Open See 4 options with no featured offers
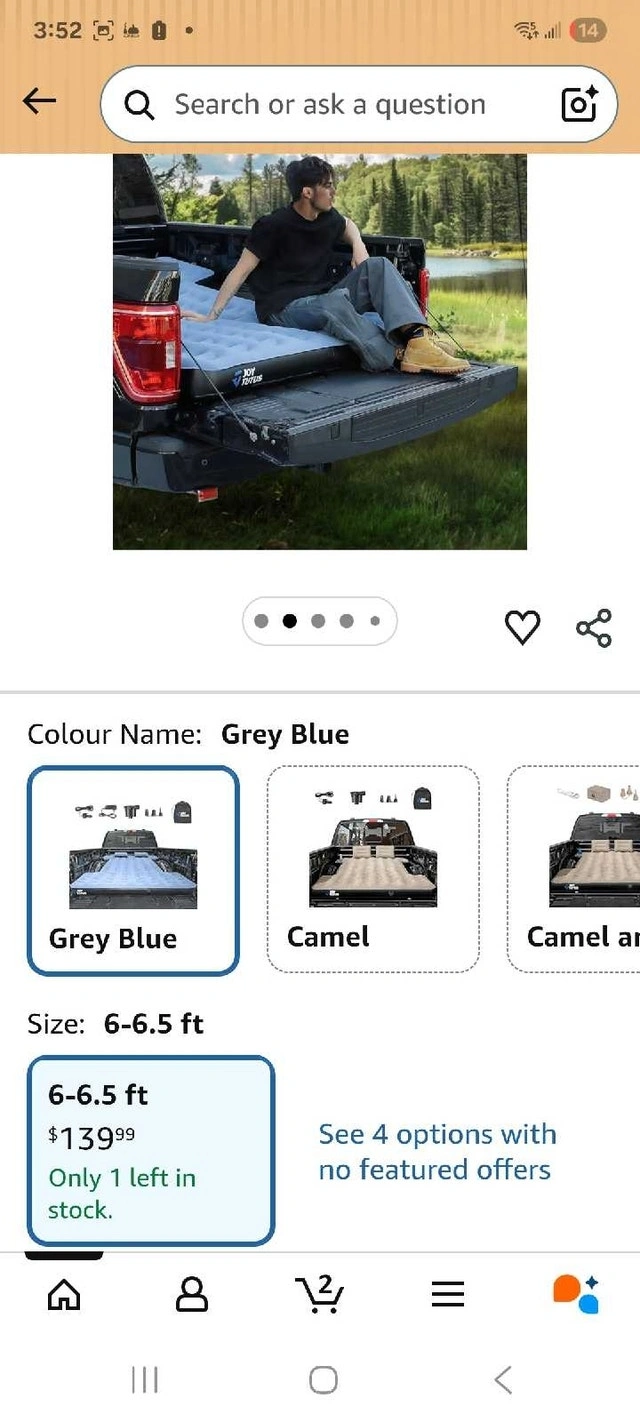Image resolution: width=640 pixels, height=1422 pixels. point(437,1152)
